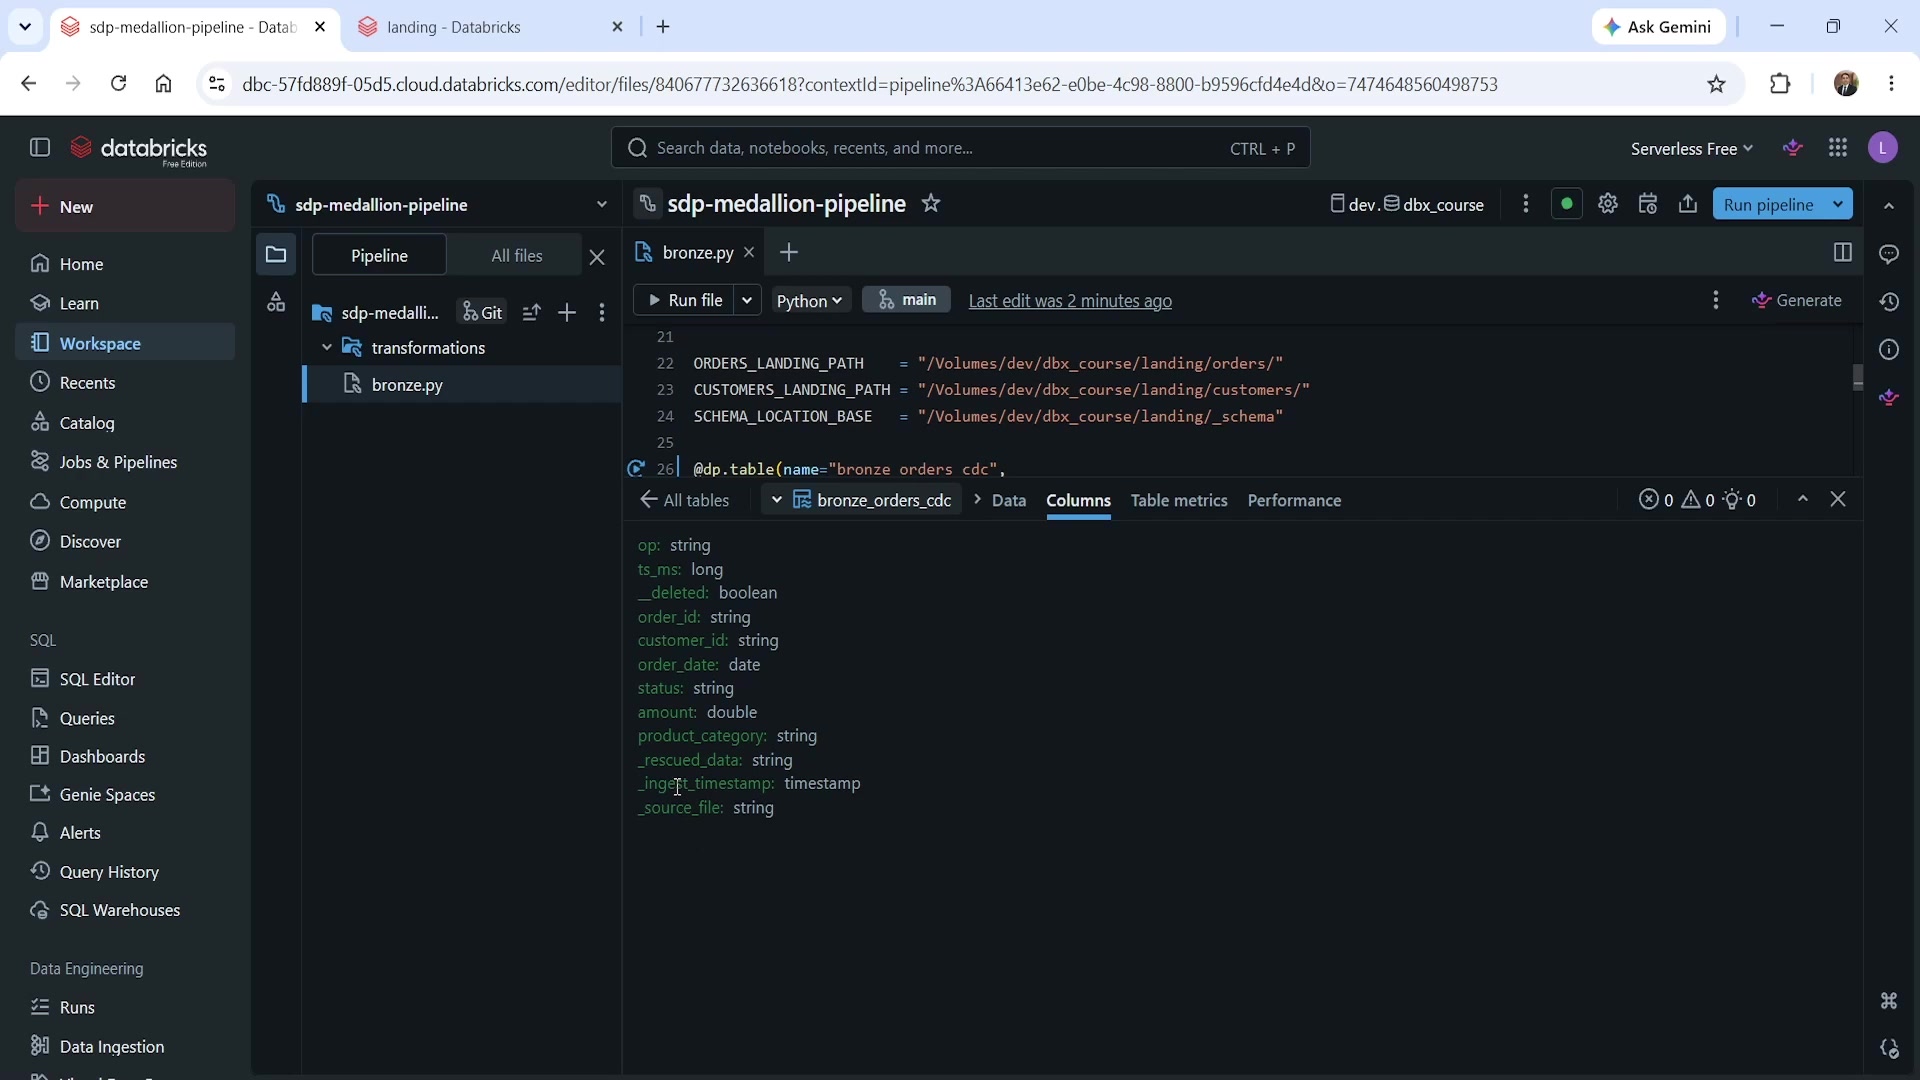Open bronze.py in the file tree
The image size is (1920, 1080).
pos(462,385)
